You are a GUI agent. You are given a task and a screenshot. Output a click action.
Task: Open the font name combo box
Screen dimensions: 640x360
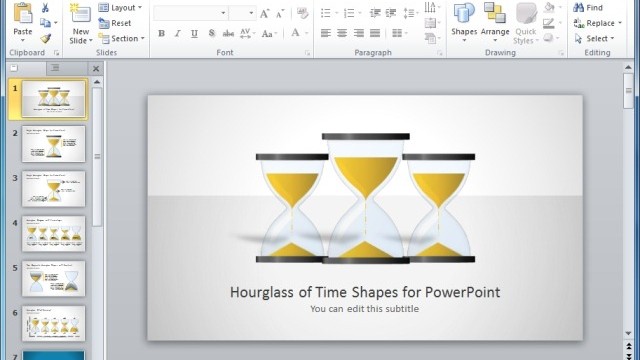191,13
